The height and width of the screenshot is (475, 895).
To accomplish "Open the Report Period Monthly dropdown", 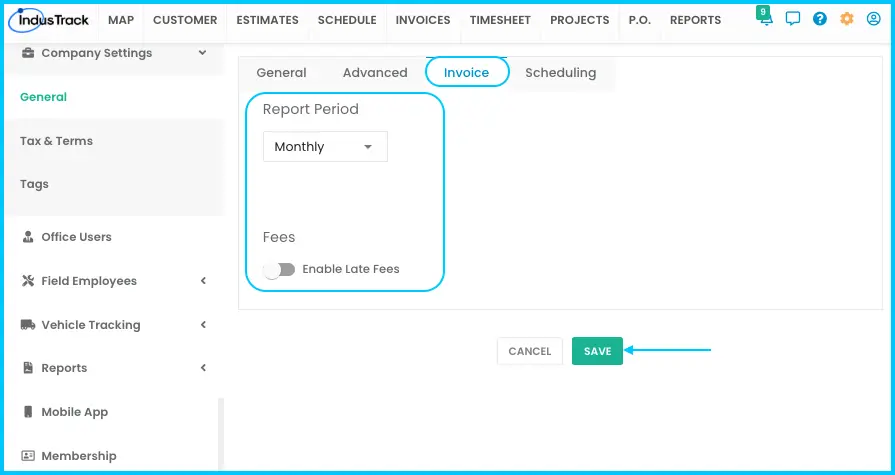I will pos(325,147).
